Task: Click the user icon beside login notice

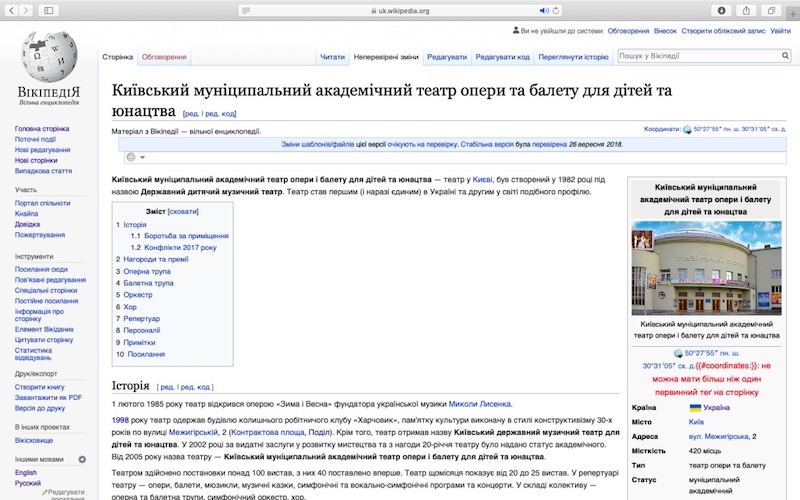Action: [516, 31]
